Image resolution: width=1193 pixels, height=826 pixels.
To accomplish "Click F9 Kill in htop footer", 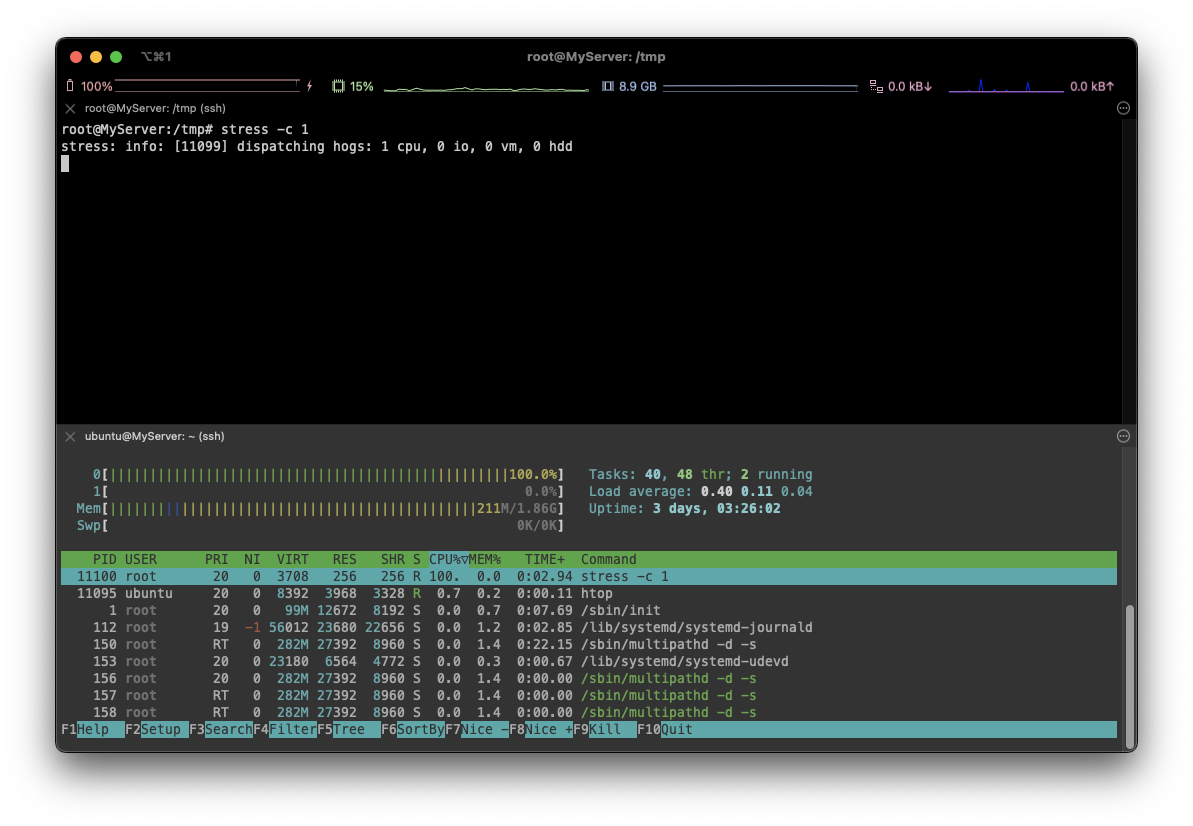I will pyautogui.click(x=604, y=729).
